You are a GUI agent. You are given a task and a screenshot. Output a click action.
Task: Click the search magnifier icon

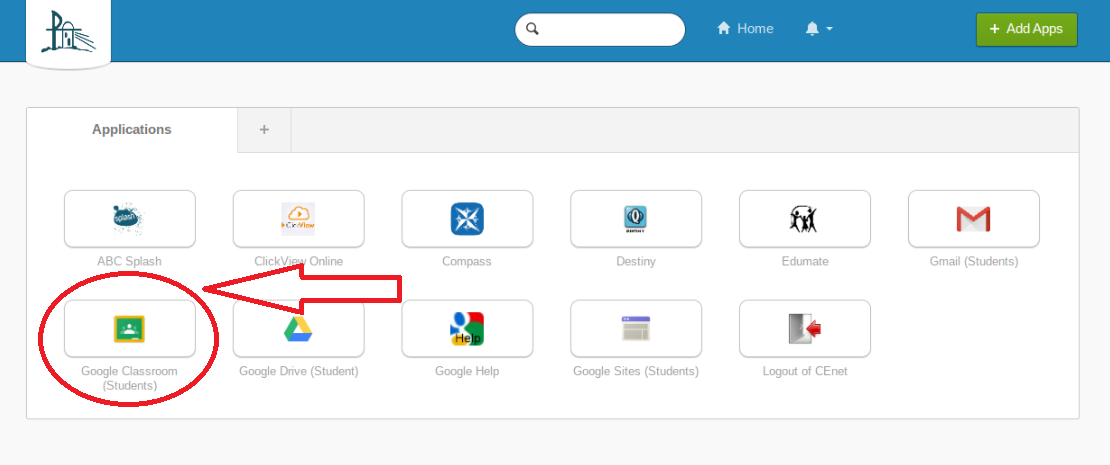tap(533, 29)
